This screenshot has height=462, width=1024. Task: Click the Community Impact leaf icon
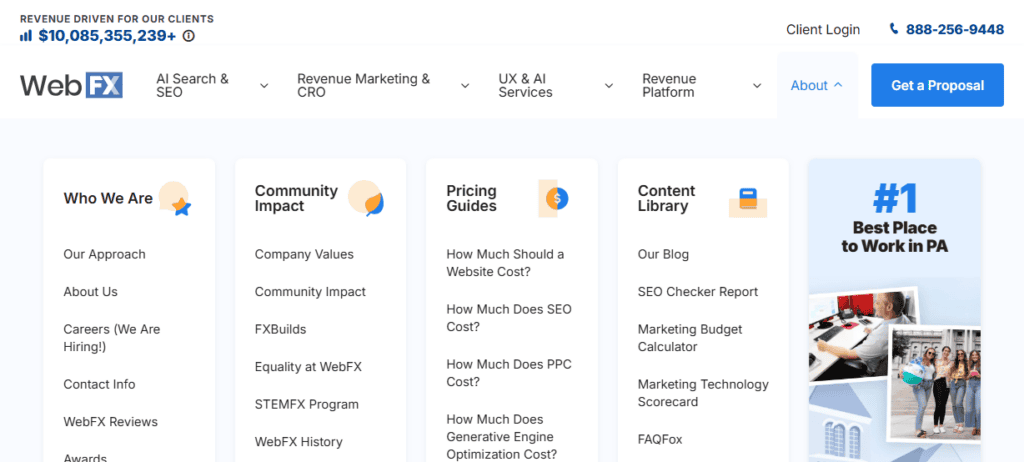pyautogui.click(x=366, y=199)
